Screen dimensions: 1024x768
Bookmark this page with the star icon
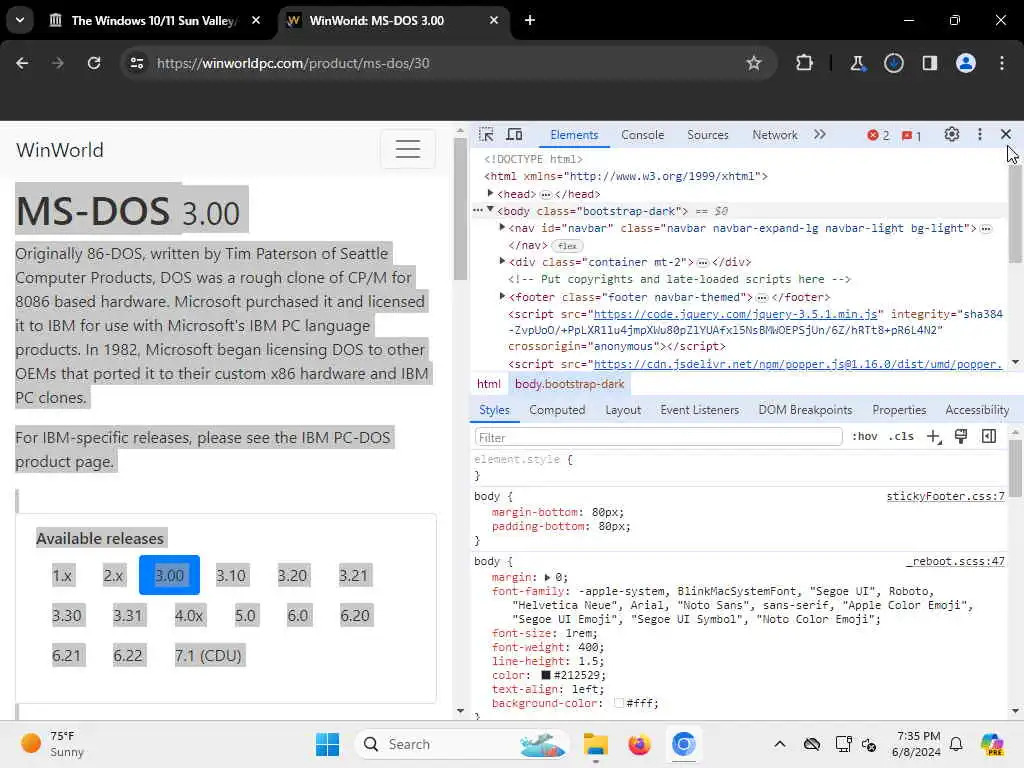click(754, 63)
